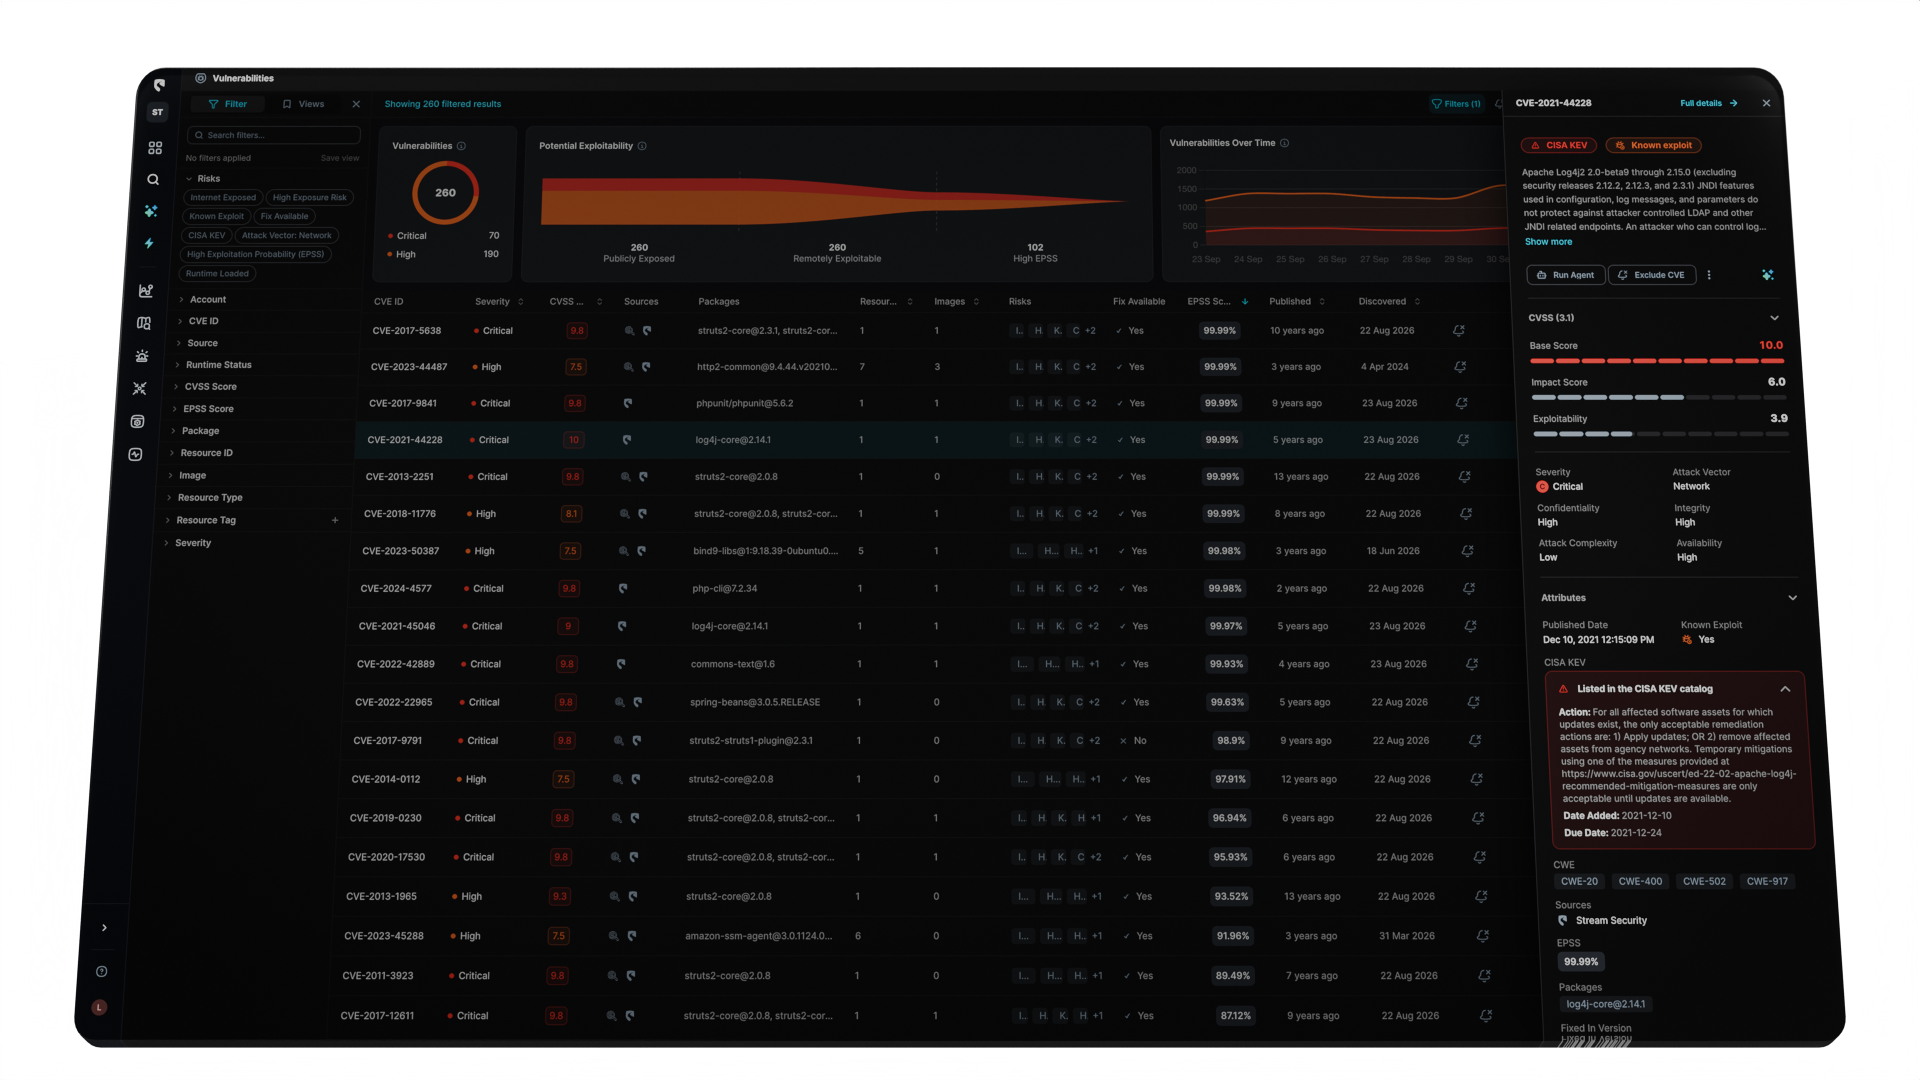
Task: Toggle the Attack Vector: Network filter chip
Action: click(x=287, y=236)
